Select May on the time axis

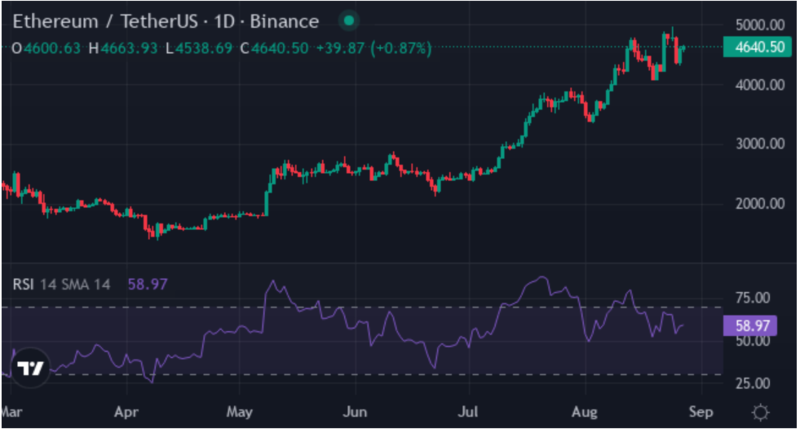pos(238,411)
